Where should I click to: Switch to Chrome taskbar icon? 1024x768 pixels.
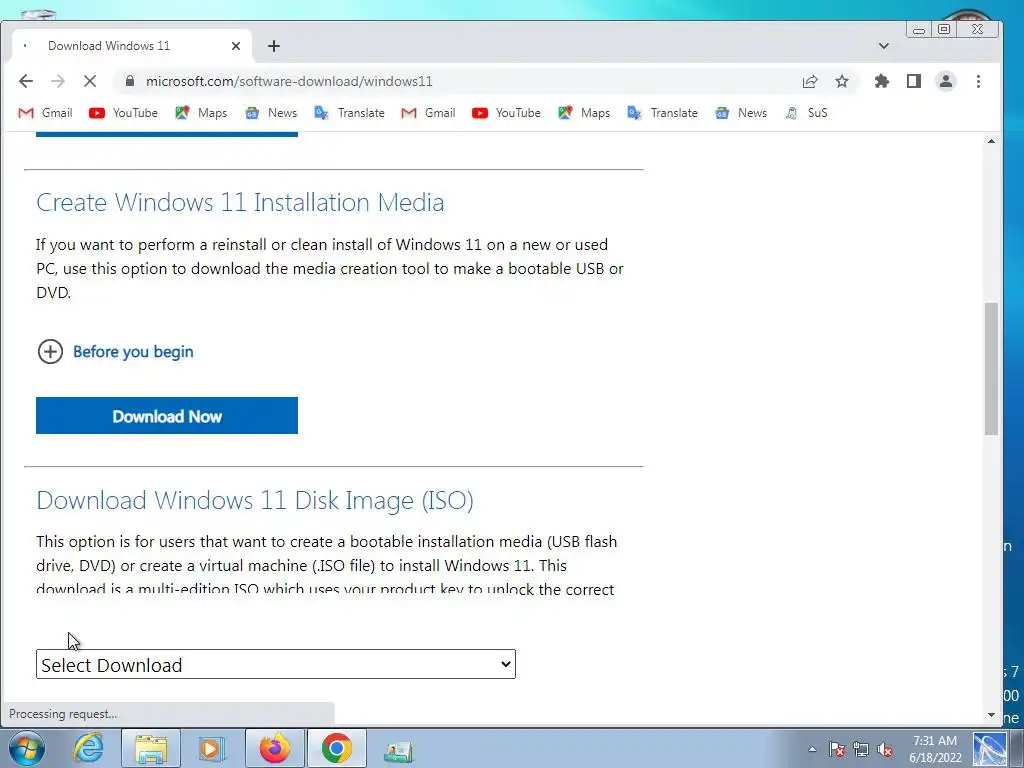[x=337, y=748]
